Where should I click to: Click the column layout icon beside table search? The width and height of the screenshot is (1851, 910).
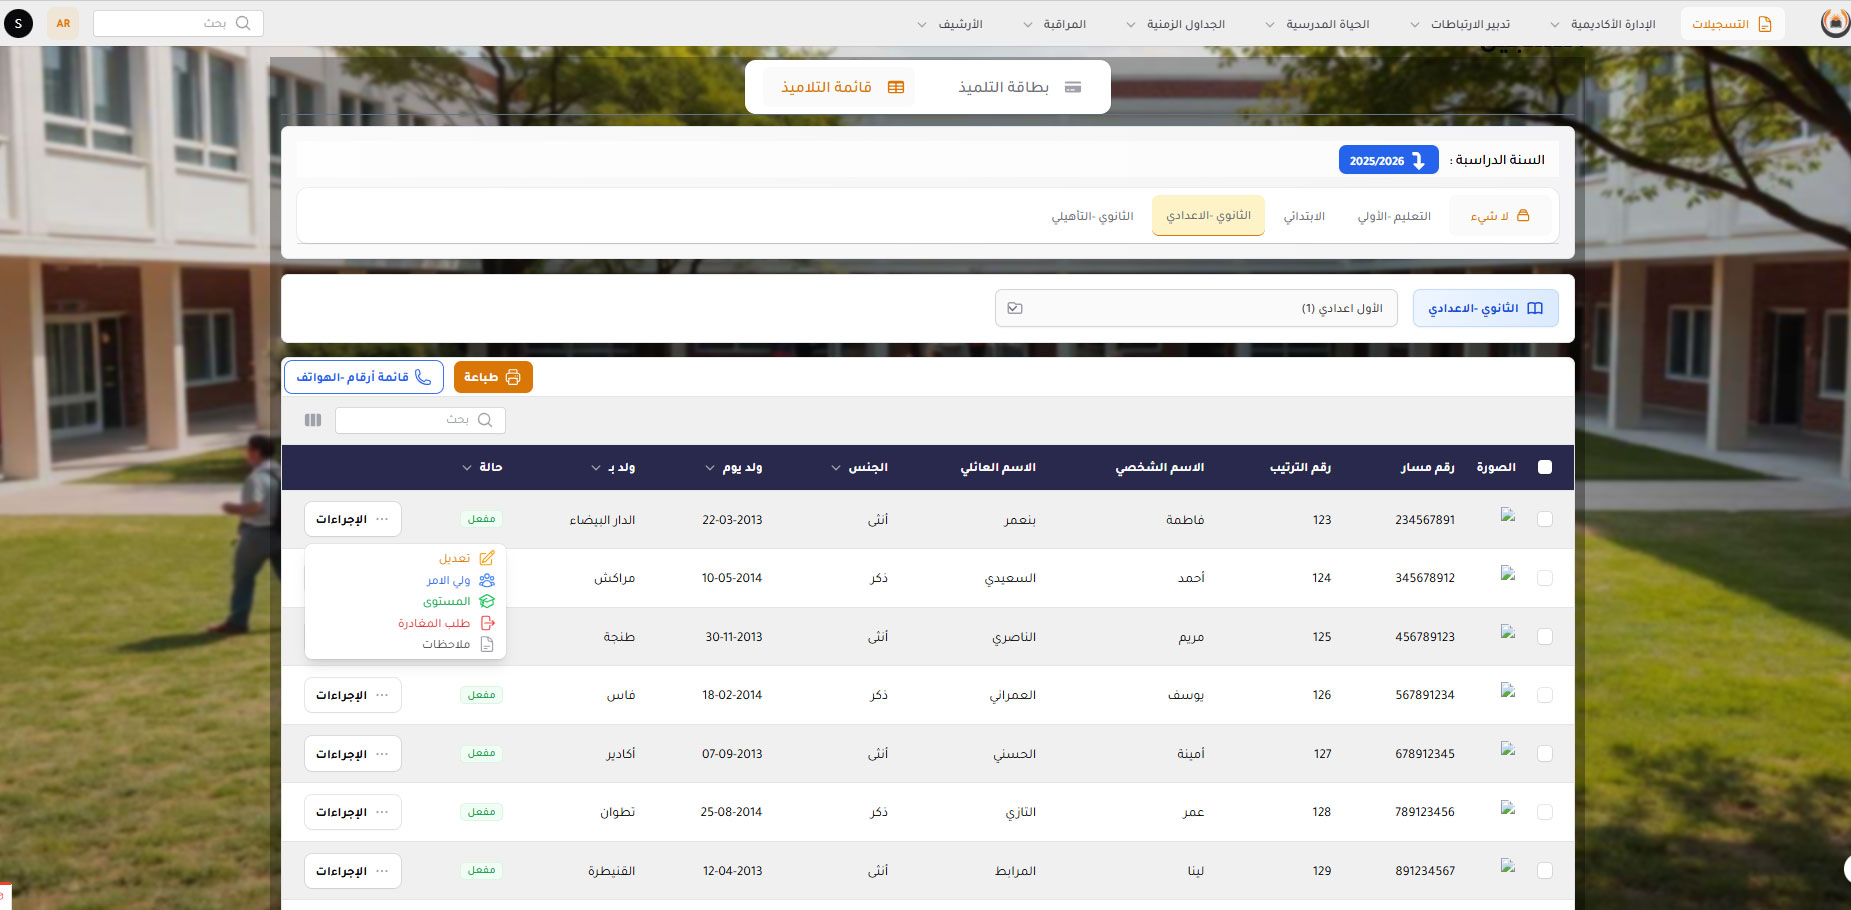313,420
